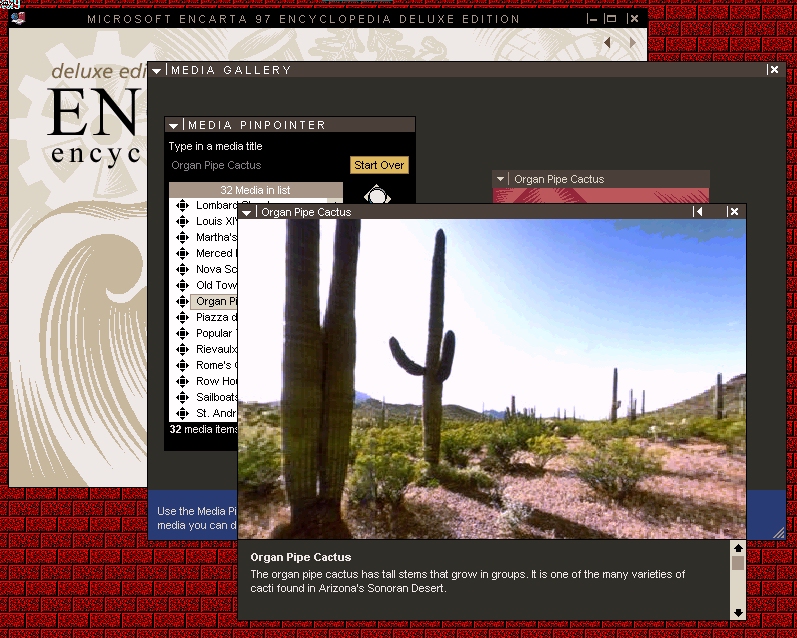
Task: Close the Organ Pipe Cactus viewer window
Action: coord(734,212)
